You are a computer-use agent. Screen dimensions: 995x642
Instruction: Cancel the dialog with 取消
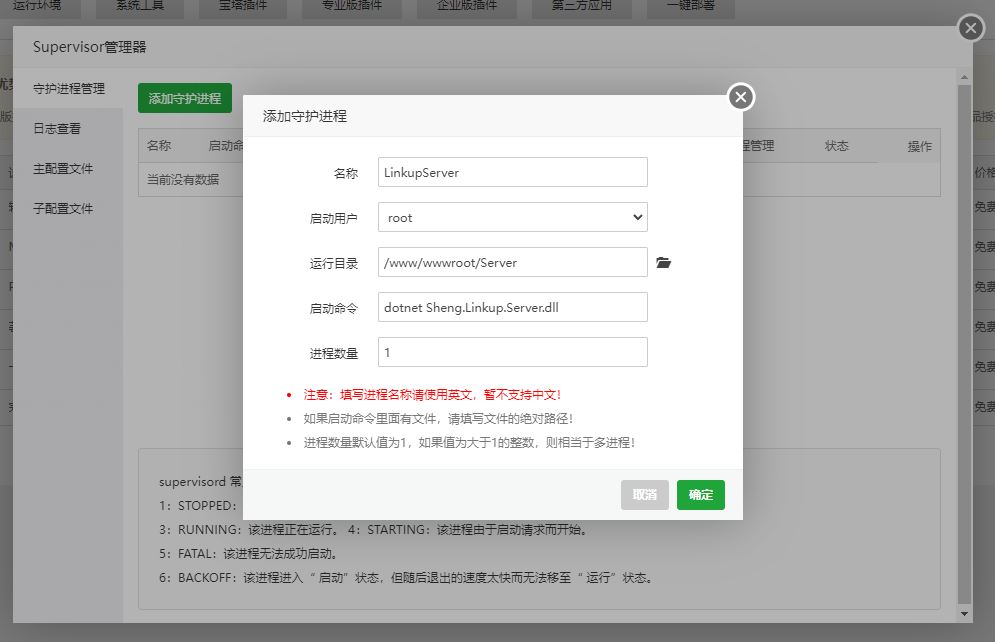coord(644,495)
